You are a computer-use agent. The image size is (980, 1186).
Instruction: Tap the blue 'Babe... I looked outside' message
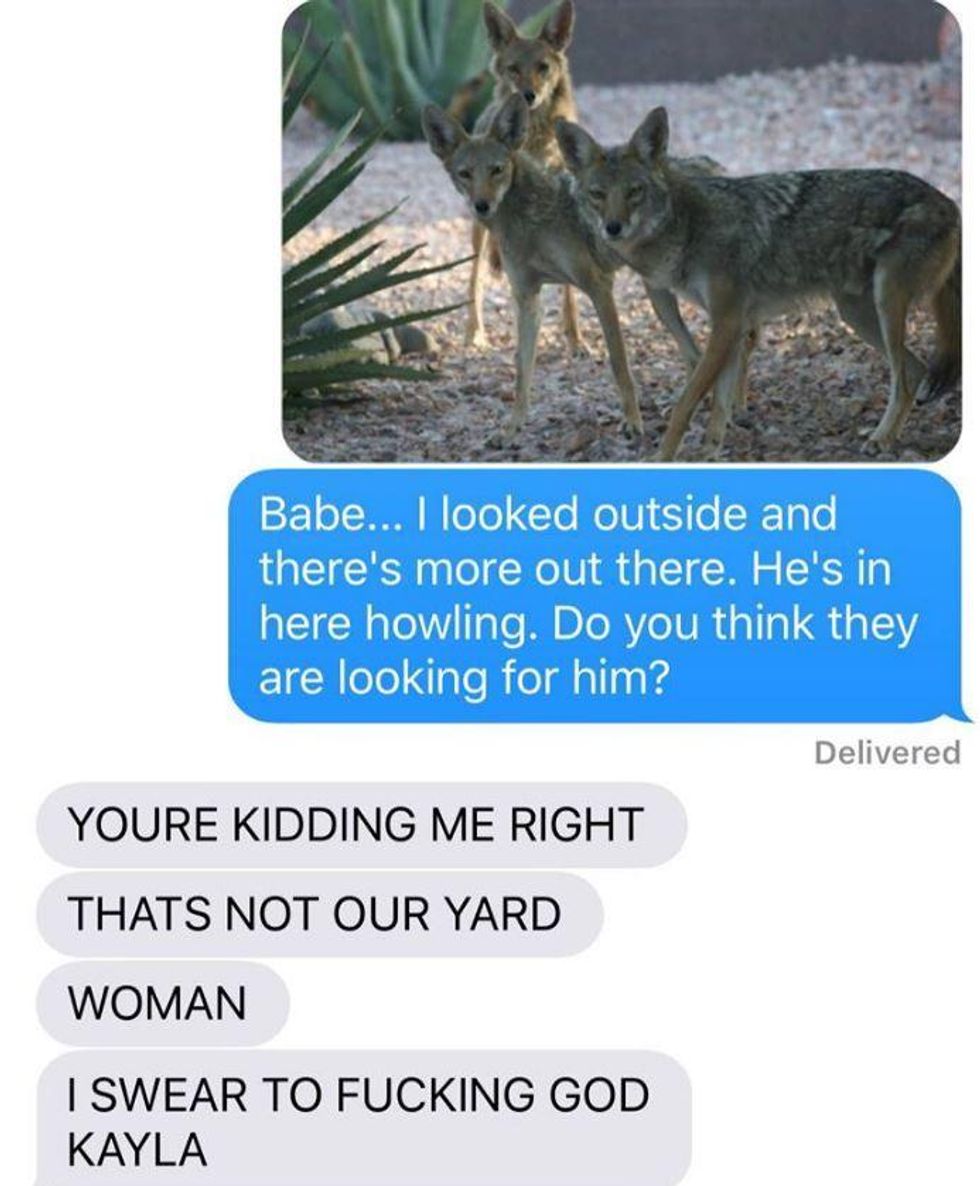point(597,596)
